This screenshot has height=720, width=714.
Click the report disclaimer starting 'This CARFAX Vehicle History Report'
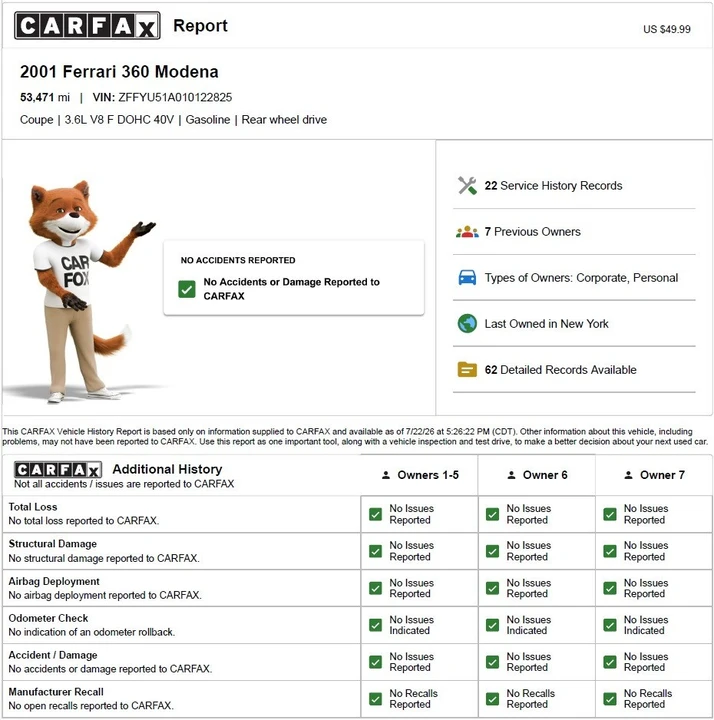click(x=355, y=437)
